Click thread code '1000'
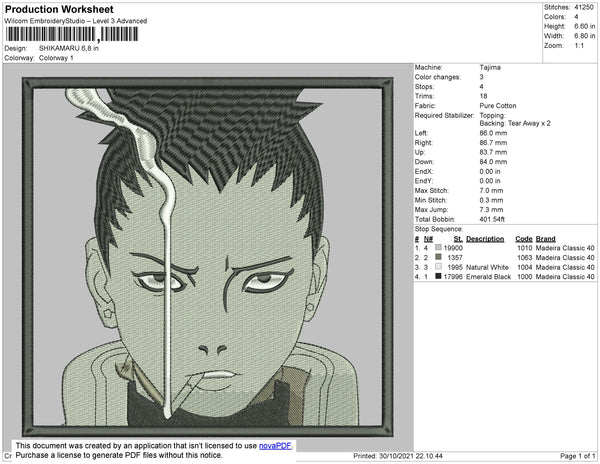Viewport: 600px width, 464px height. (525, 277)
